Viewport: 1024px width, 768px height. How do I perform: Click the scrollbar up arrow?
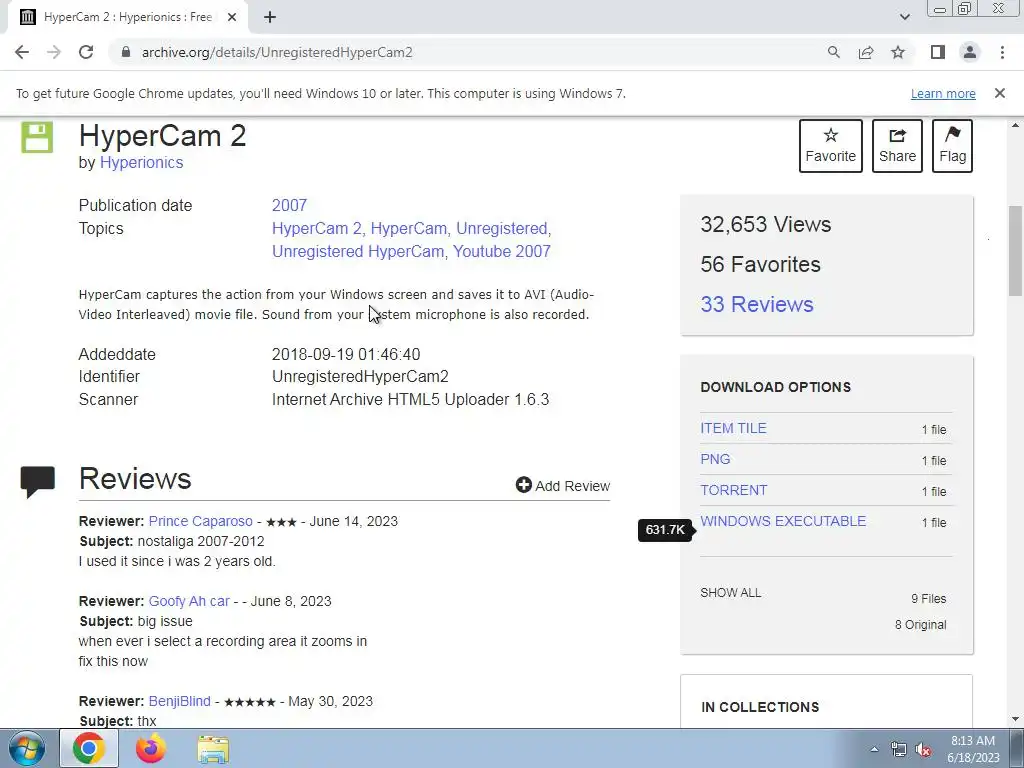click(1015, 125)
